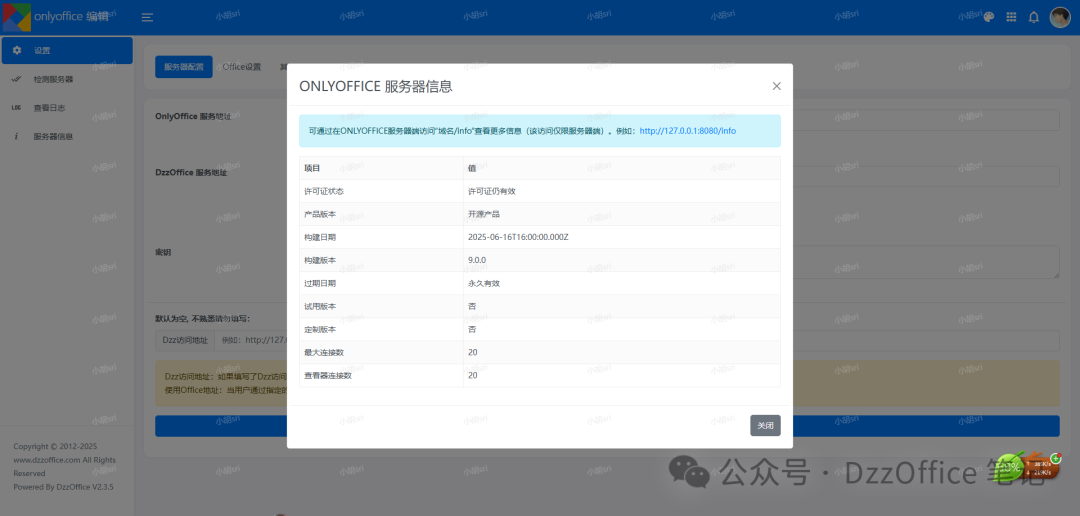Click the ONLYOFFICE 服务器信息 dialog title
This screenshot has height=516, width=1080.
click(375, 86)
